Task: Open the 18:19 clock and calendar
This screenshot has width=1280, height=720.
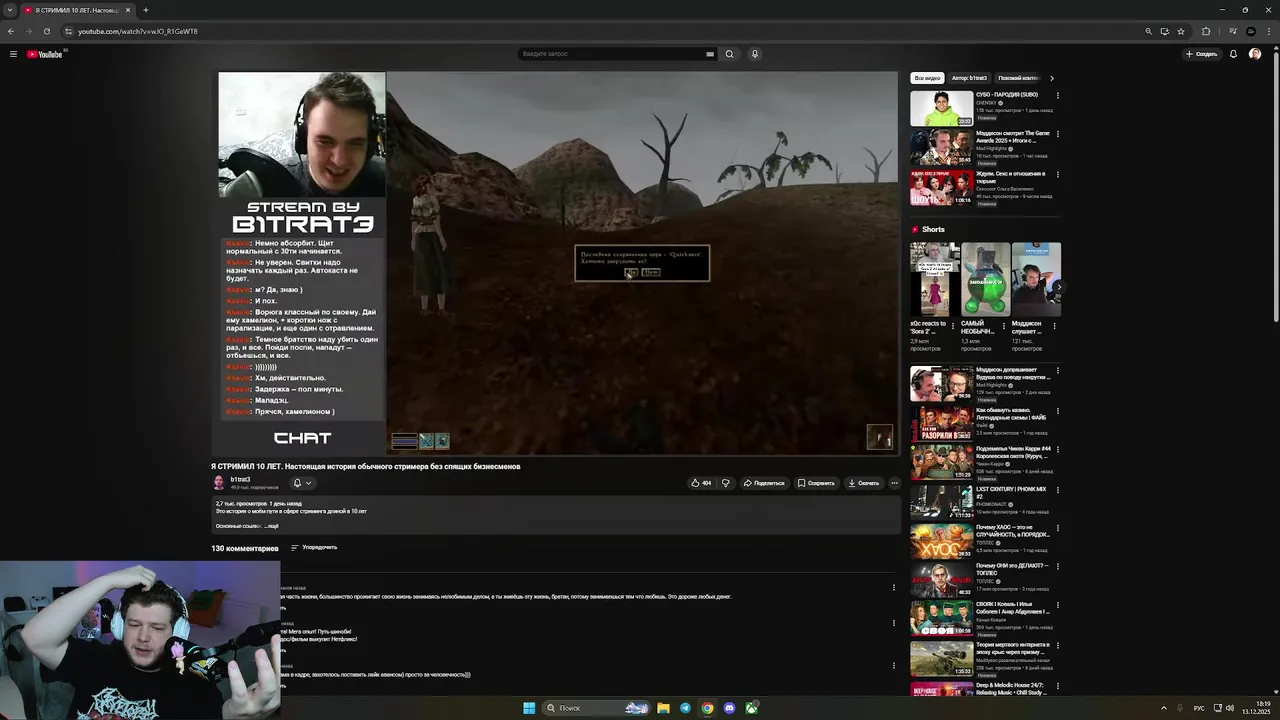Action: coord(1255,708)
